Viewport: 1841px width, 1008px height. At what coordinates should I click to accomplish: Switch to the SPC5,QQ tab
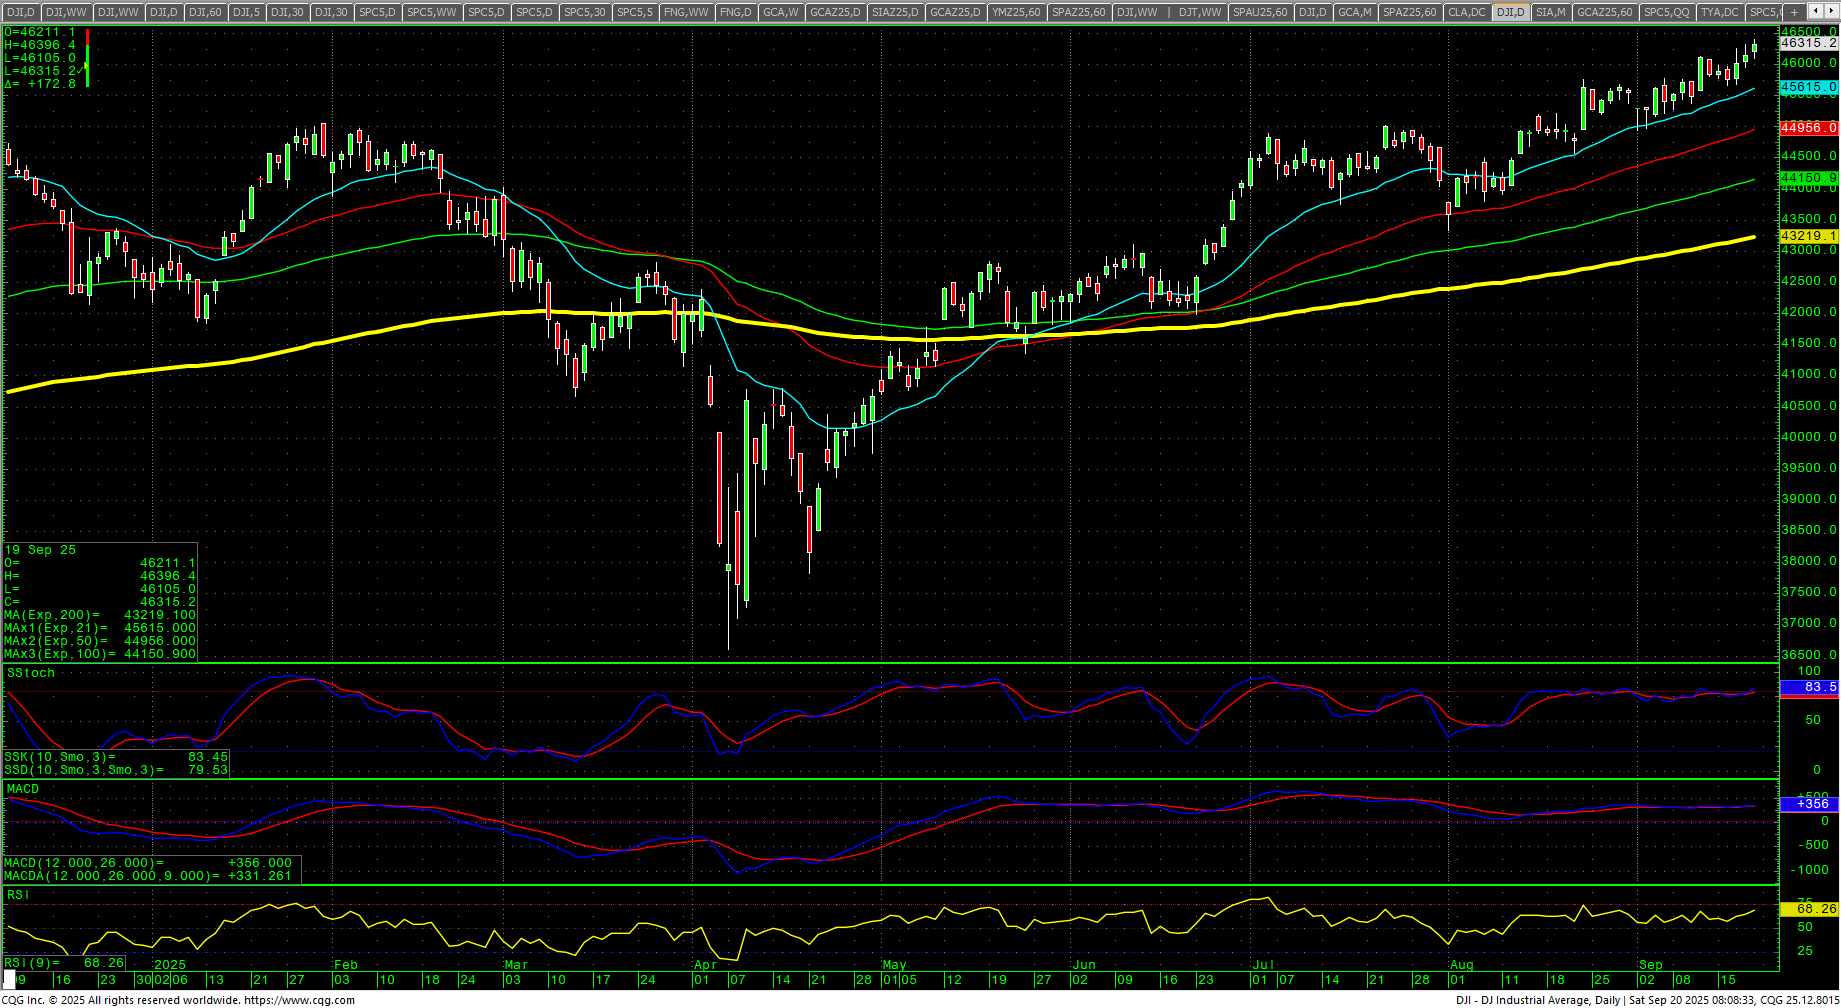[x=1666, y=12]
